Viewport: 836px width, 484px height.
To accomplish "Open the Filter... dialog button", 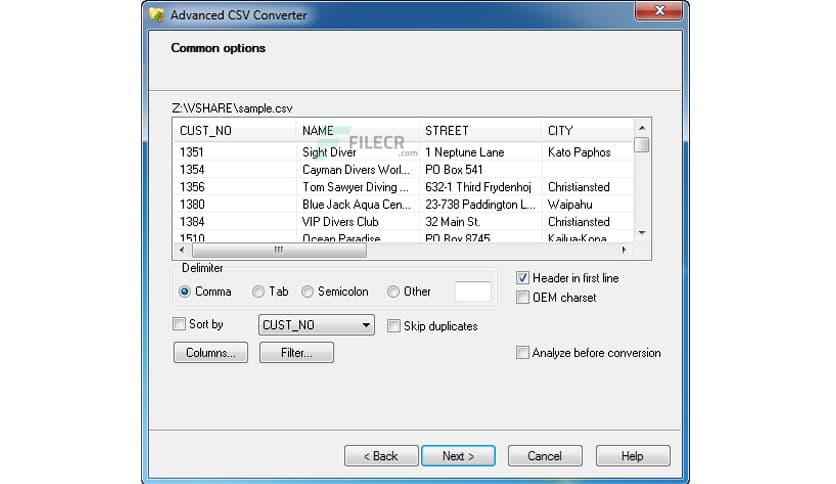I will coord(296,353).
